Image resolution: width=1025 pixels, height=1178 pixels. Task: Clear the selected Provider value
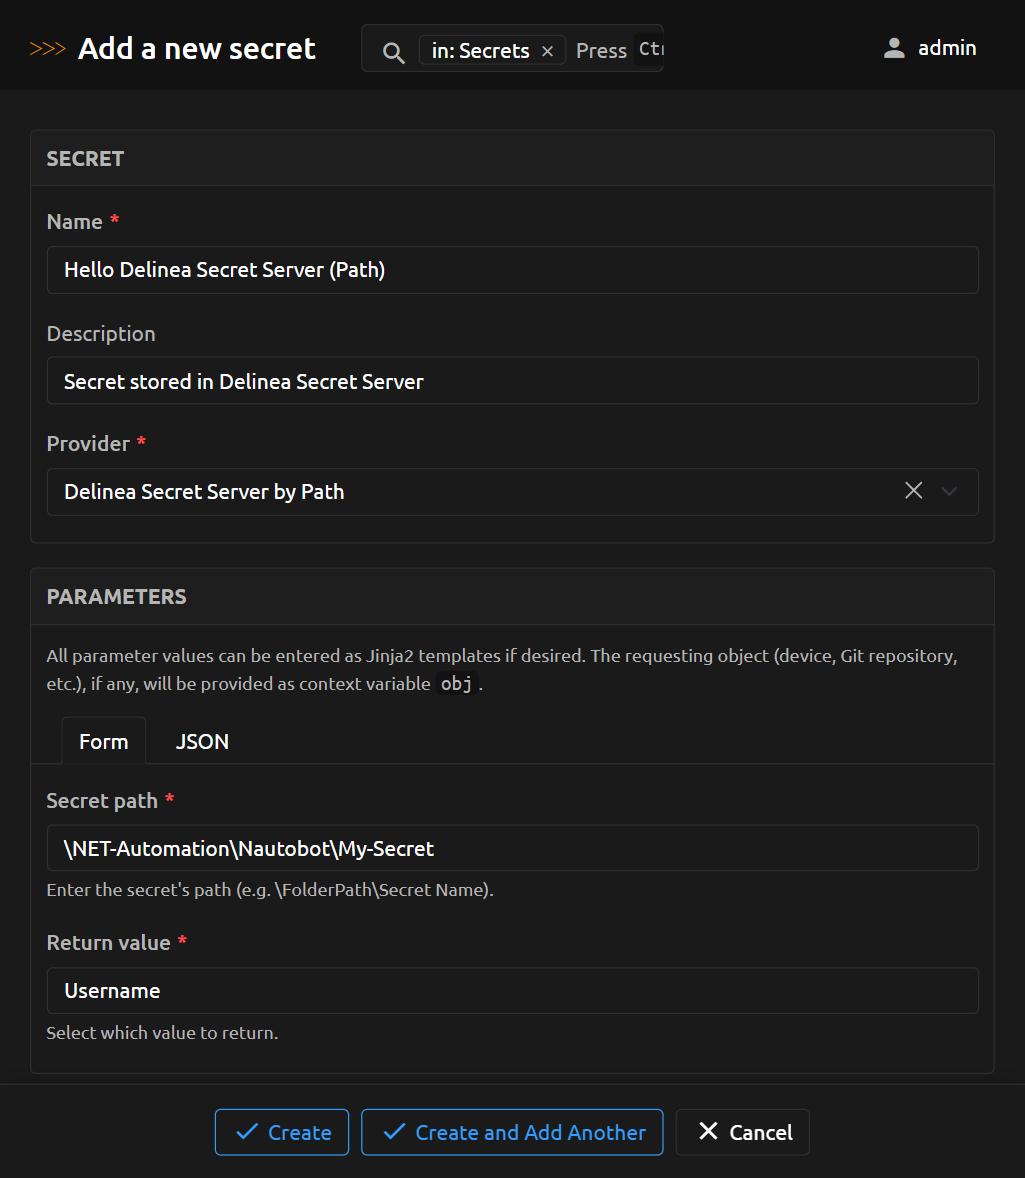(x=913, y=491)
